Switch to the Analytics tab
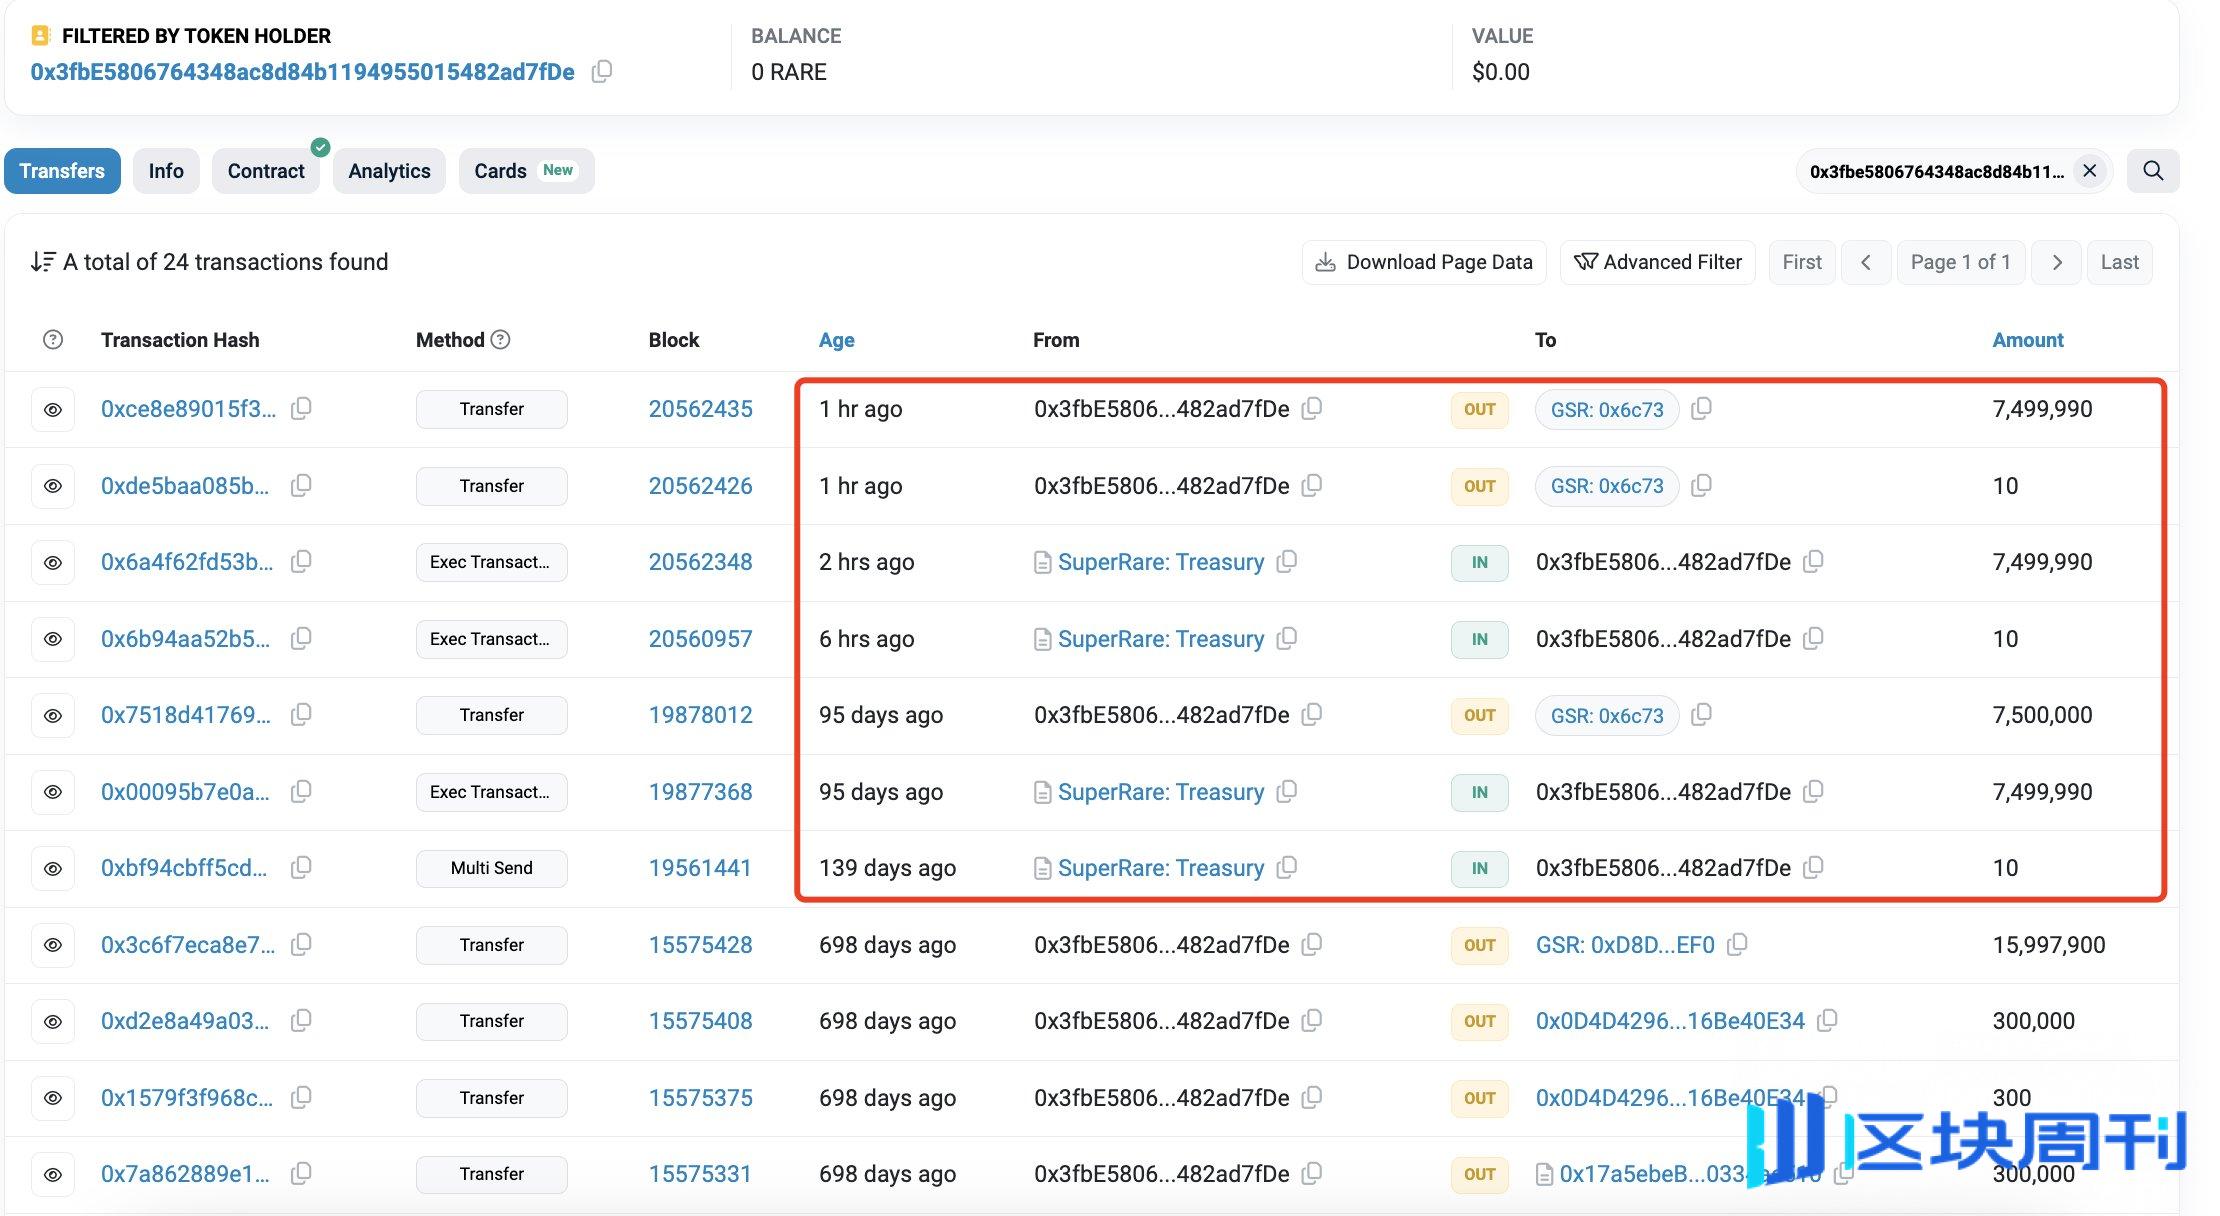The width and height of the screenshot is (2220, 1216). tap(389, 171)
